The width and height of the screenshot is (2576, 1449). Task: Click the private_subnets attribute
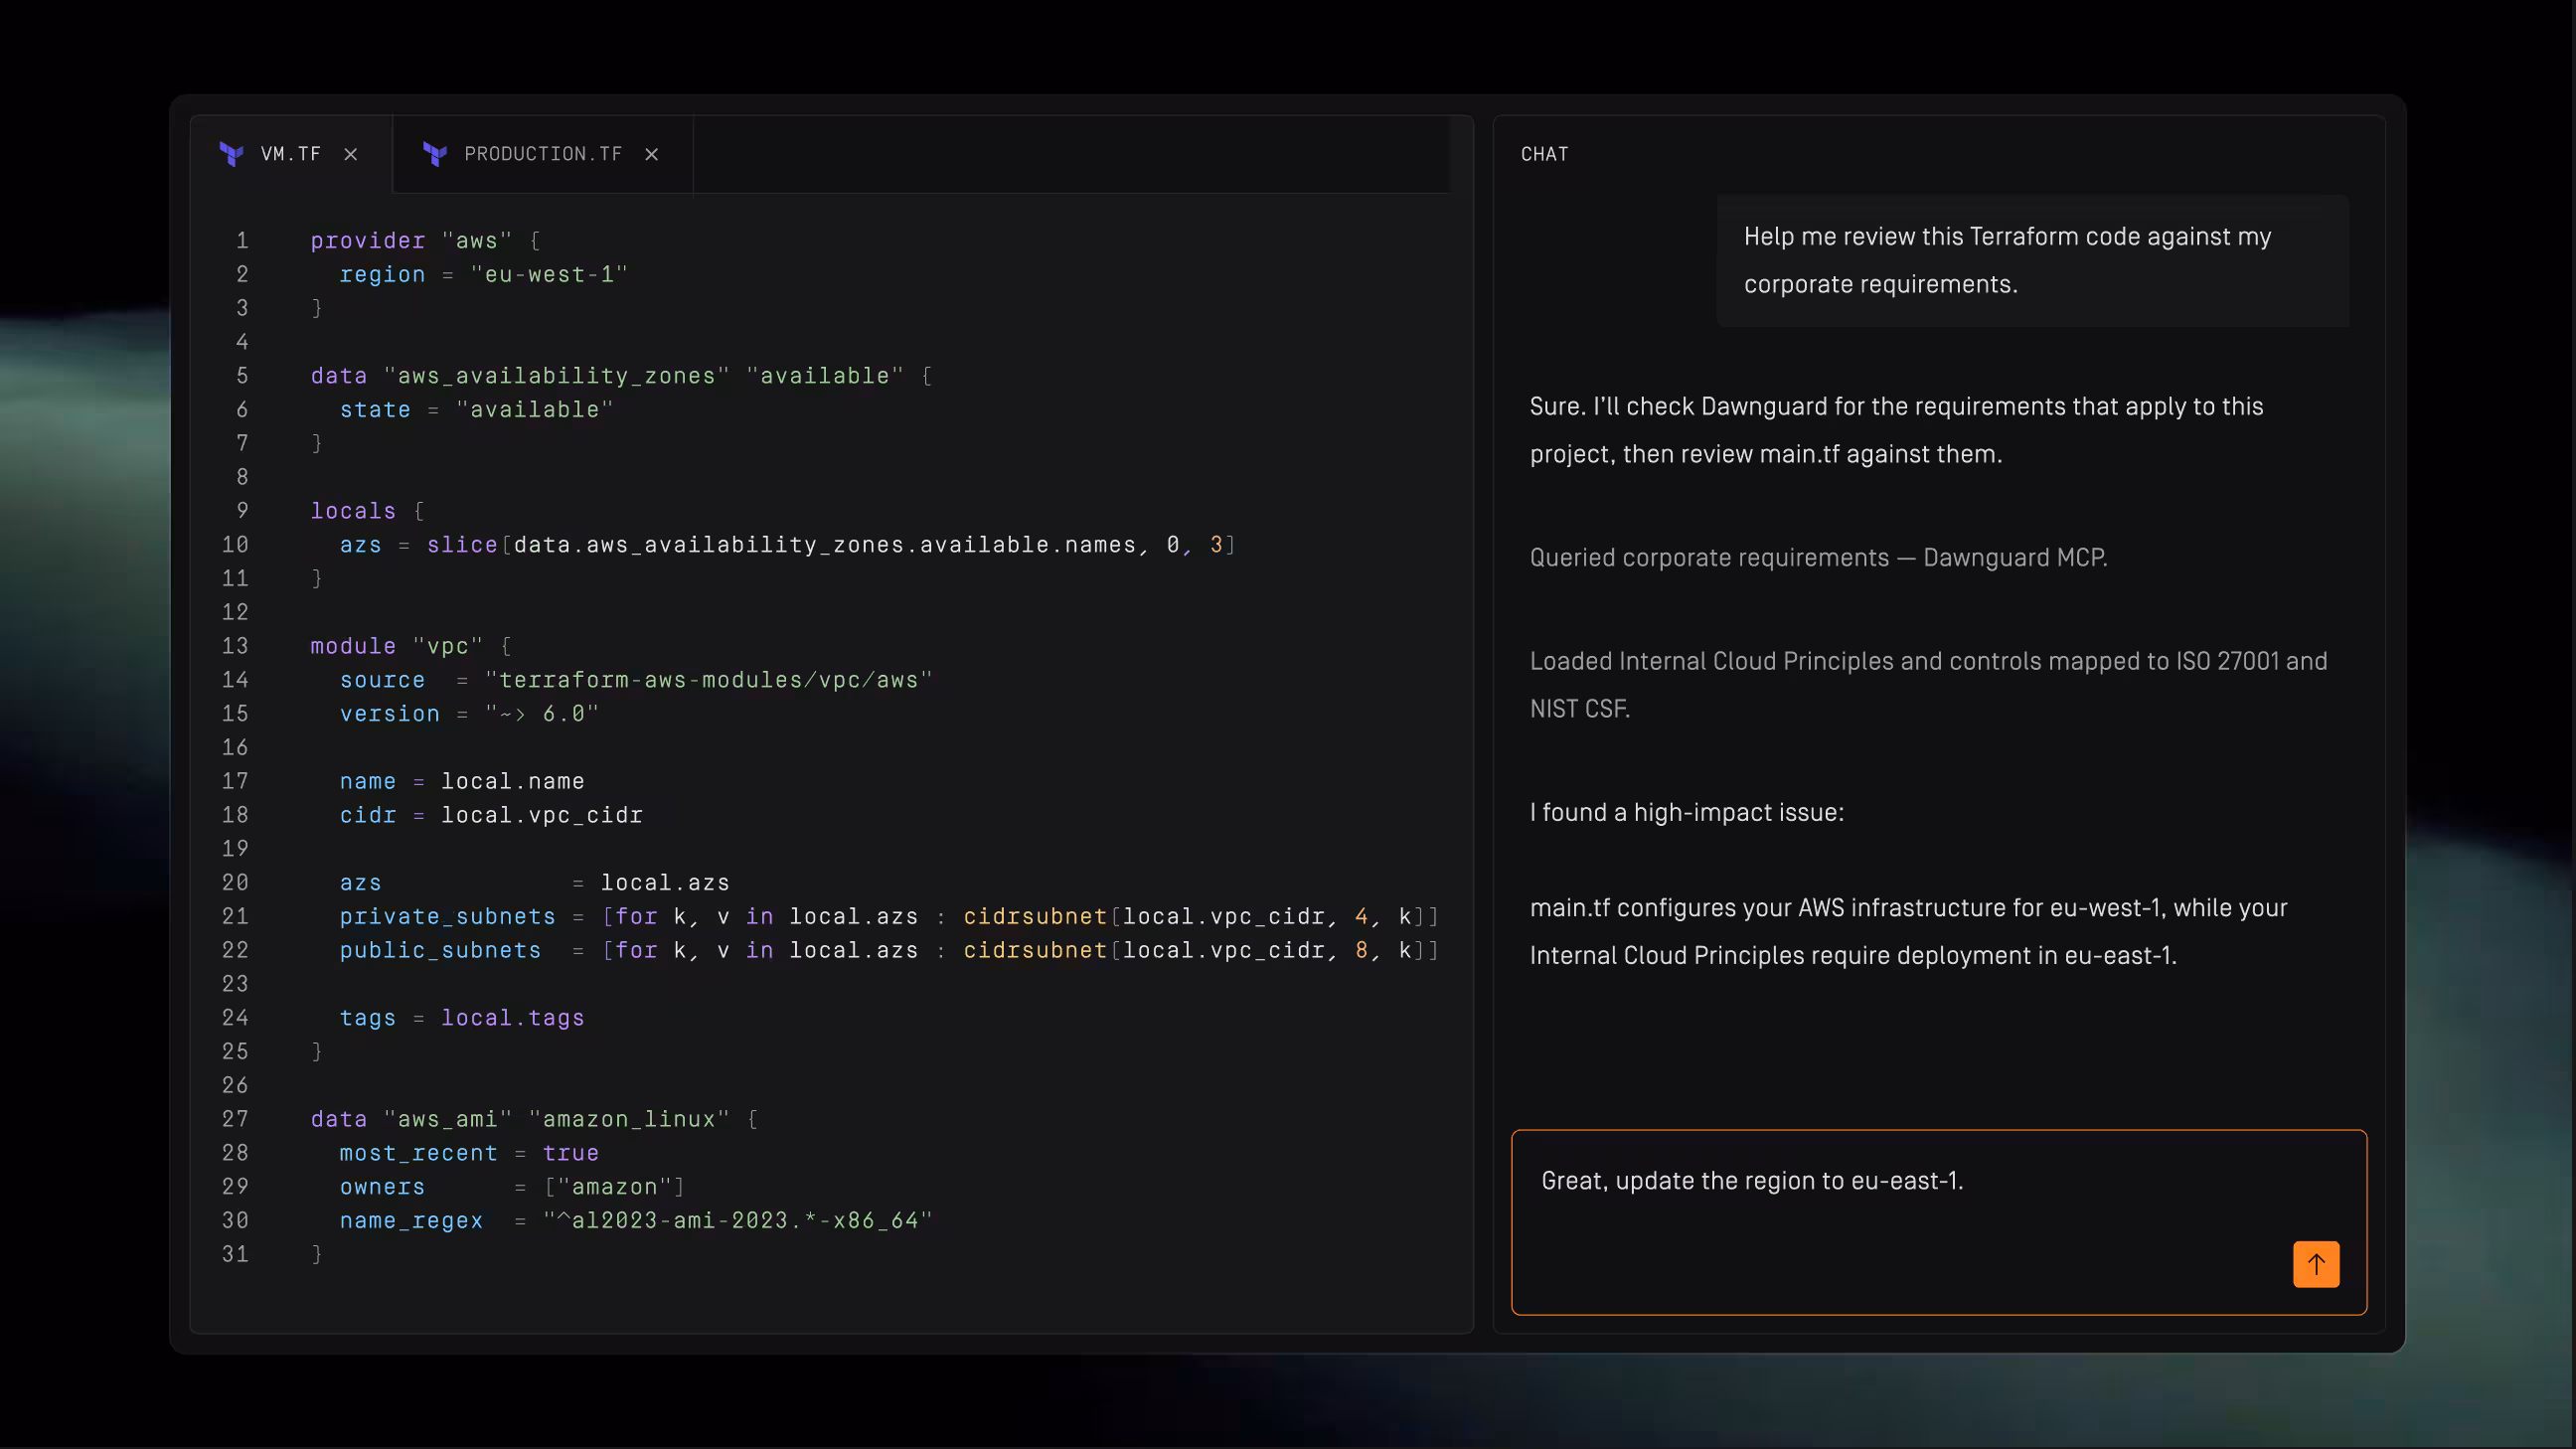[447, 917]
